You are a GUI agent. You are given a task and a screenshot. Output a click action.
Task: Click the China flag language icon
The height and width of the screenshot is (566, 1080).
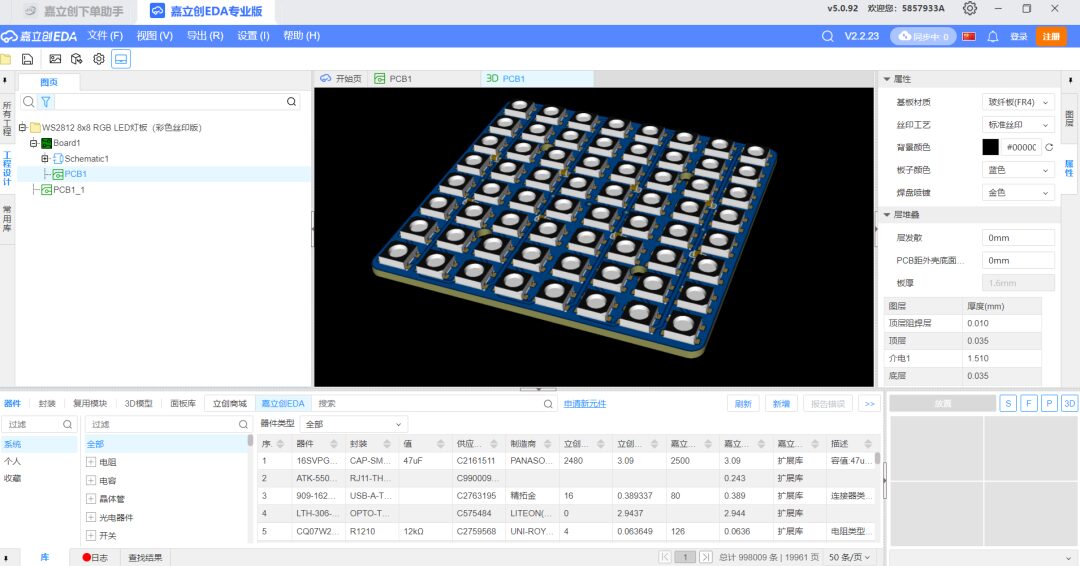[x=969, y=36]
